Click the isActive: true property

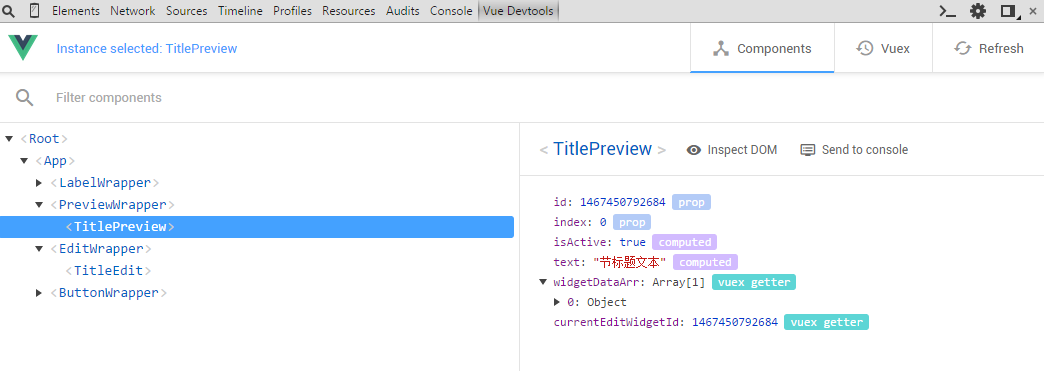point(599,242)
